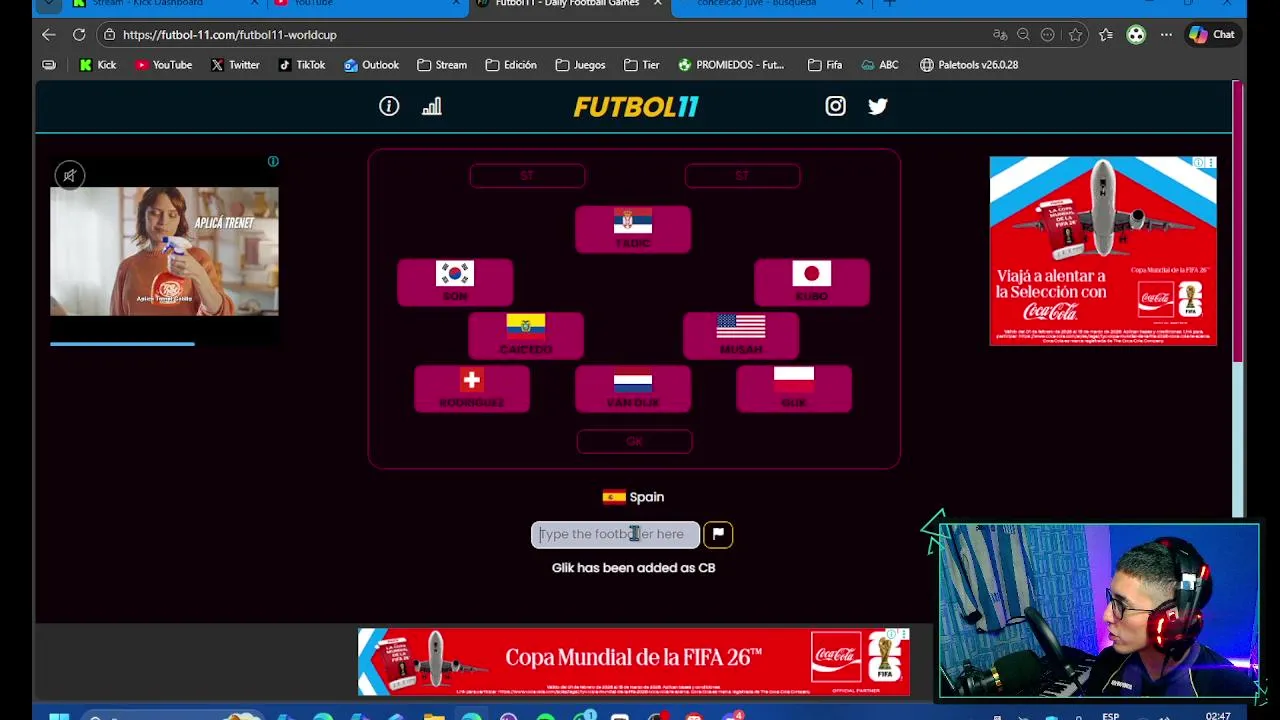Expand the Stream bookmarks folder

[x=442, y=65]
